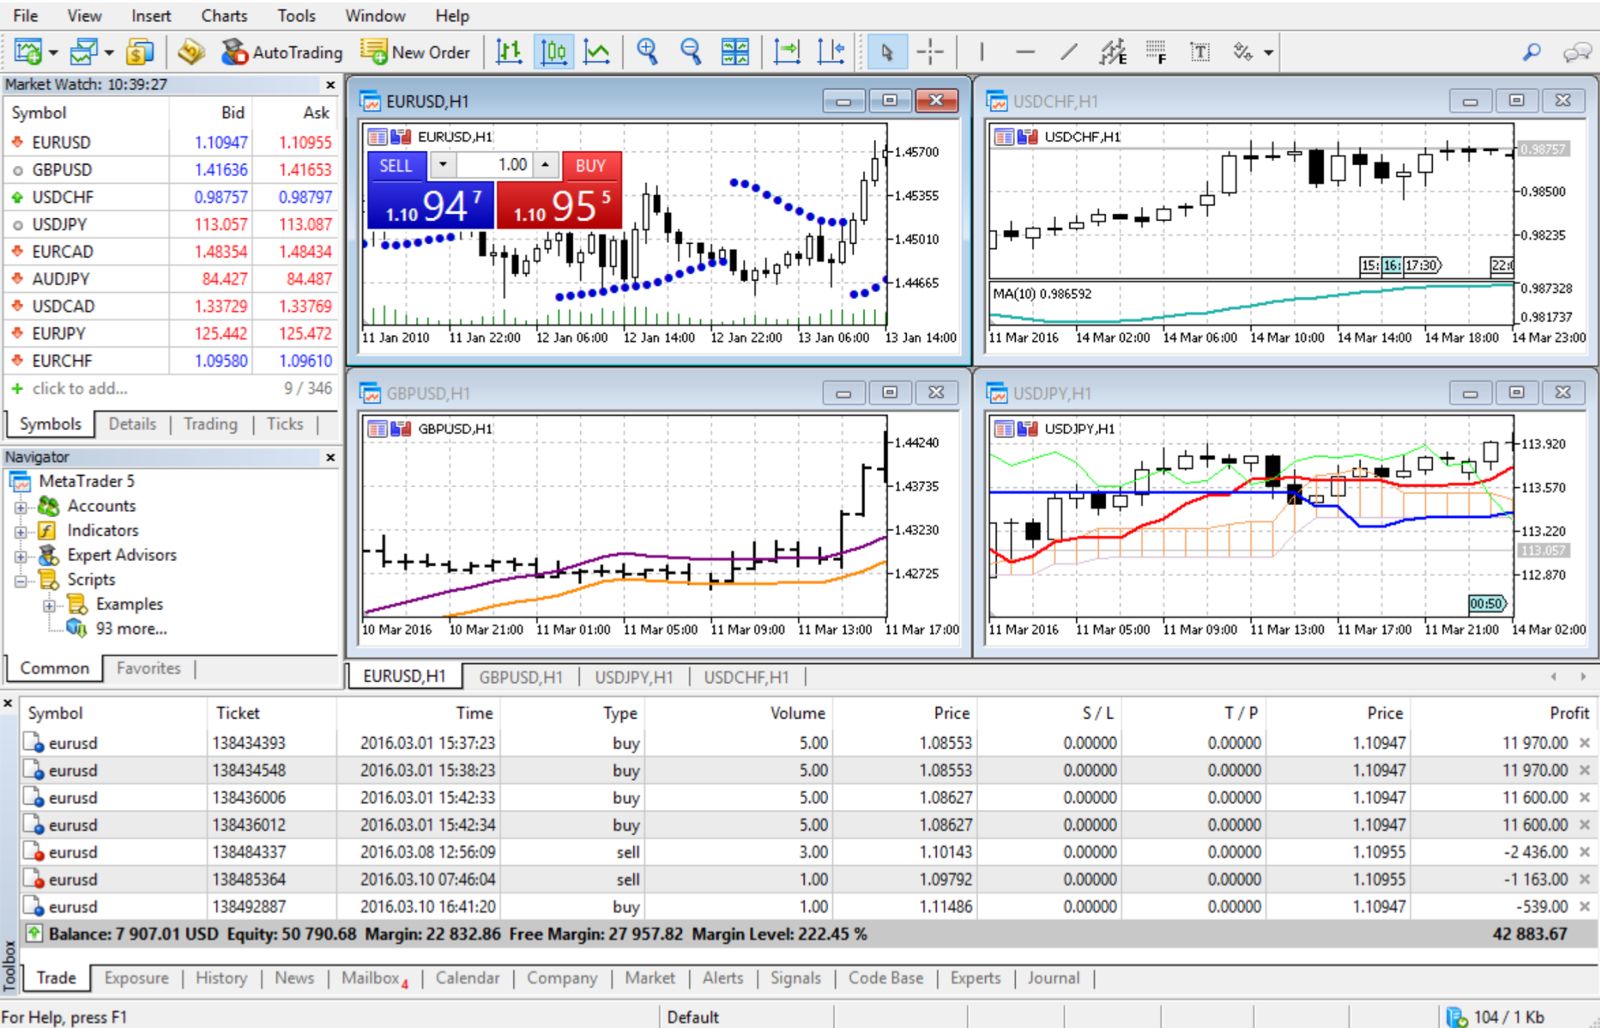Zoom in on the active chart
Image resolution: width=1600 pixels, height=1028 pixels.
[646, 52]
